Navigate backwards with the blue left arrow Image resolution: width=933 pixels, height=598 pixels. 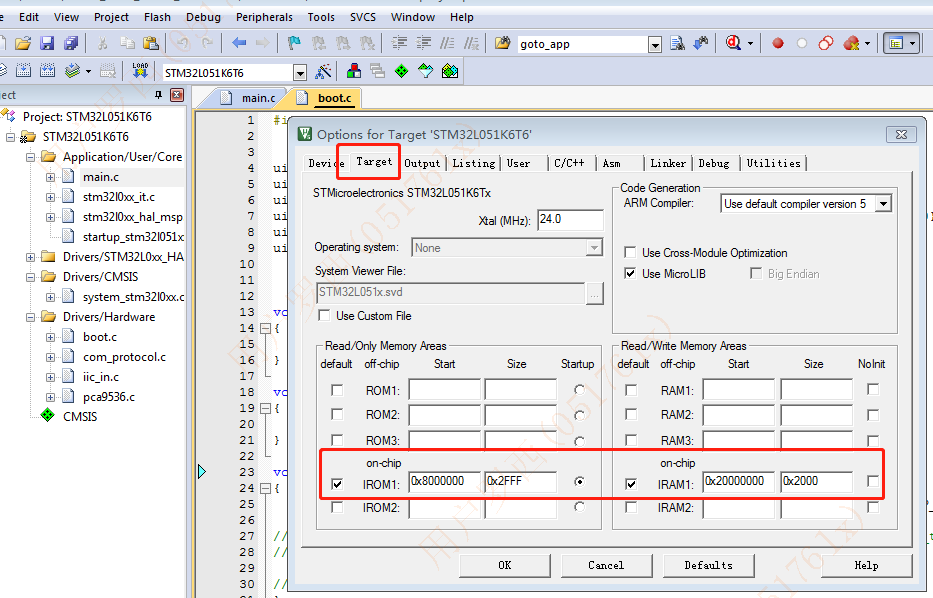tap(239, 43)
